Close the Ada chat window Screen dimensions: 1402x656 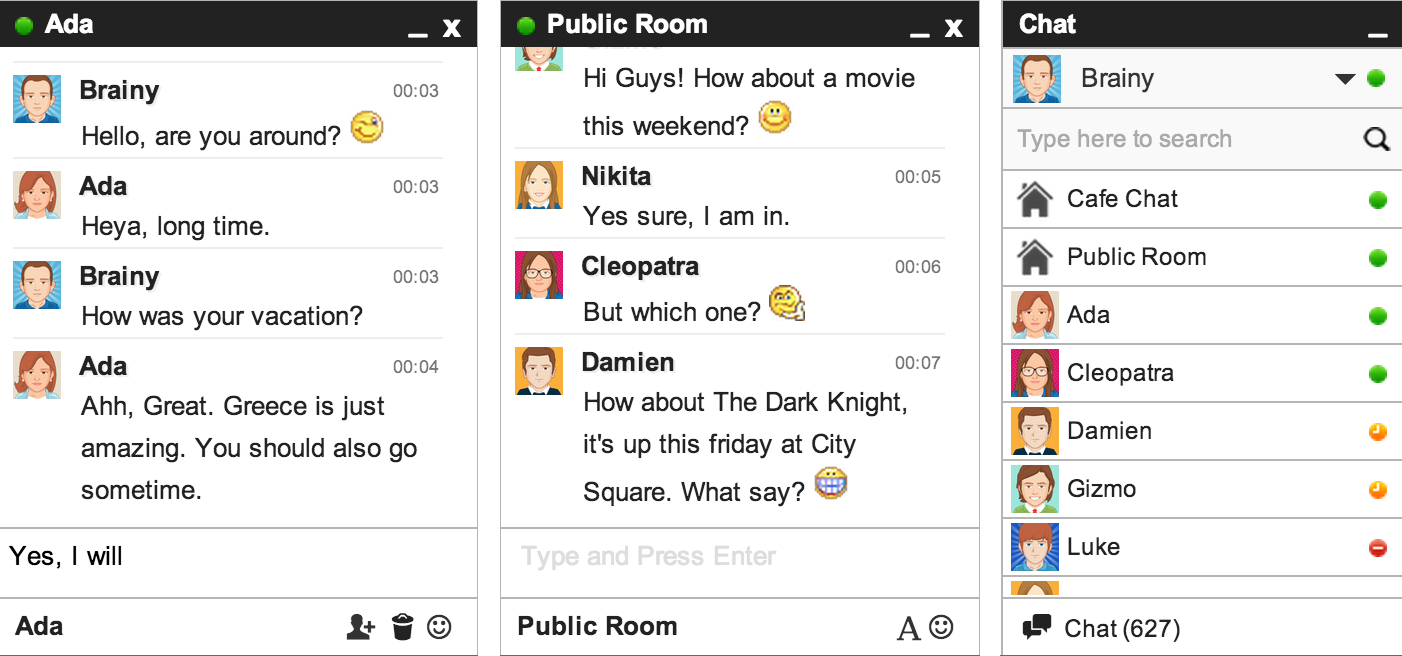point(452,28)
